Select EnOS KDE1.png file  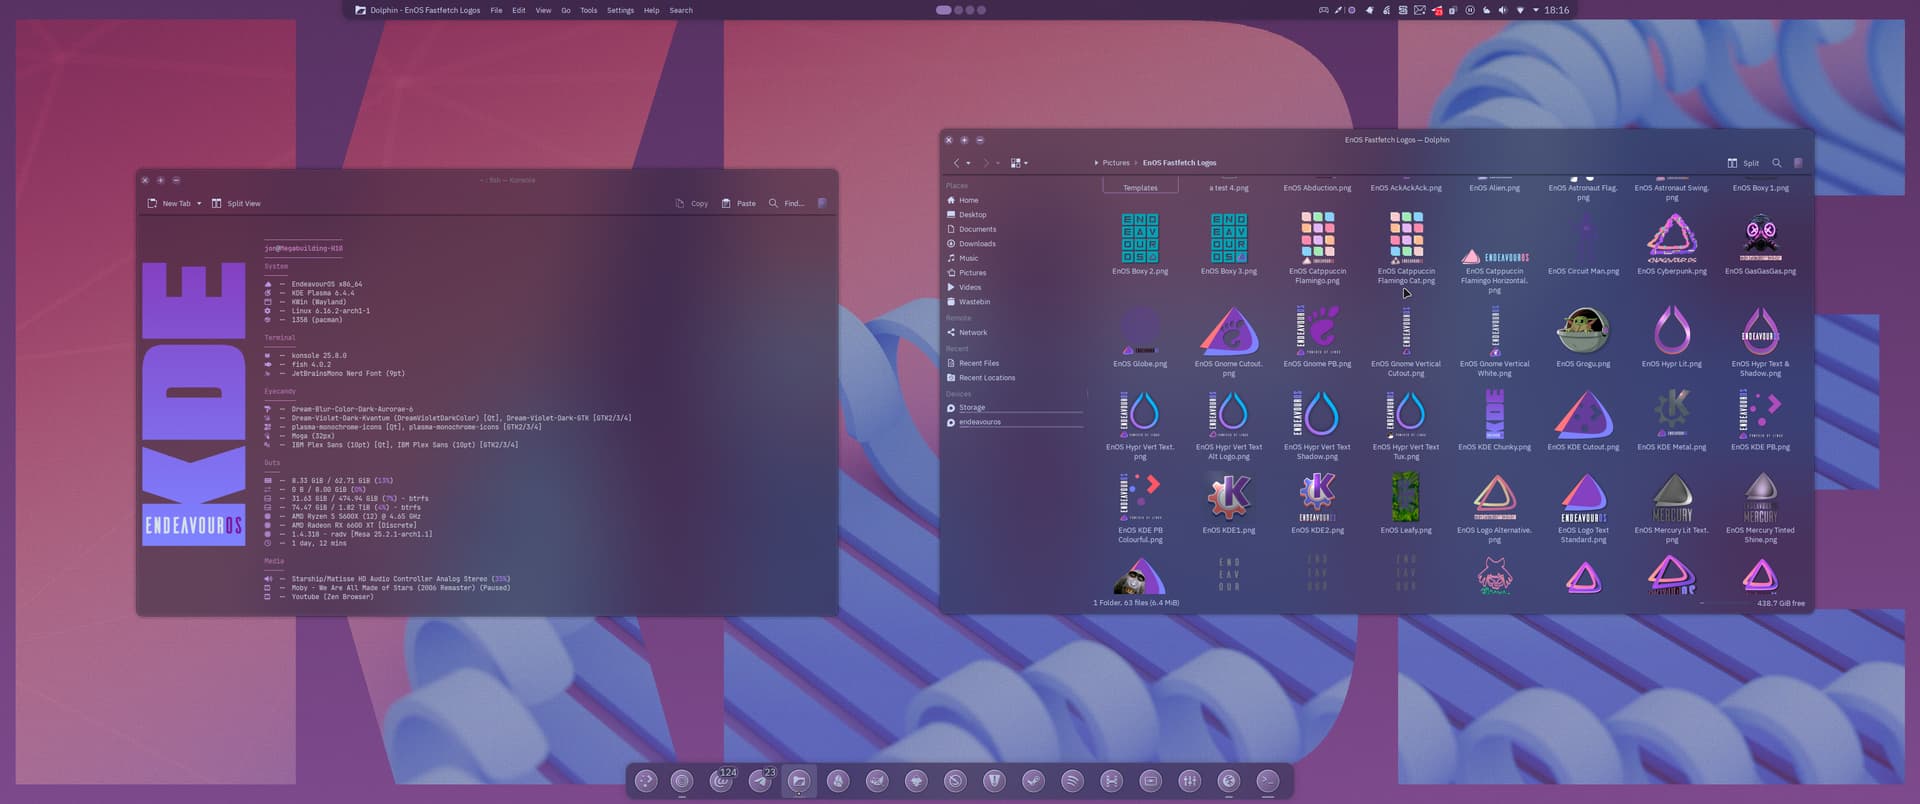click(1229, 503)
